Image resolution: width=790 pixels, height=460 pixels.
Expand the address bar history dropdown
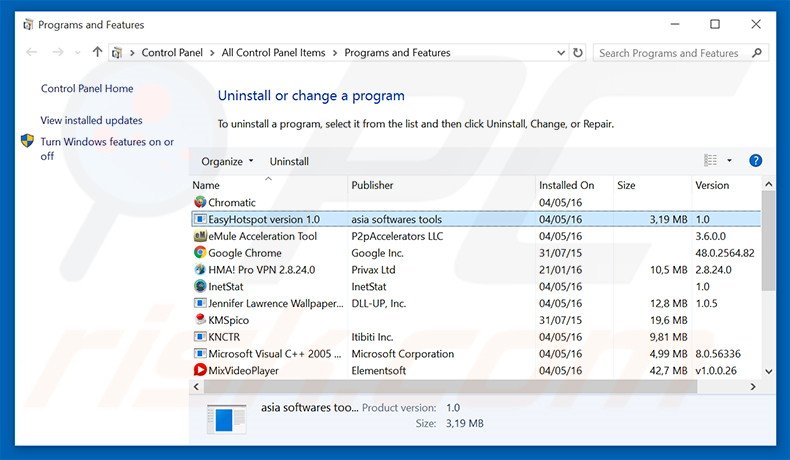561,52
